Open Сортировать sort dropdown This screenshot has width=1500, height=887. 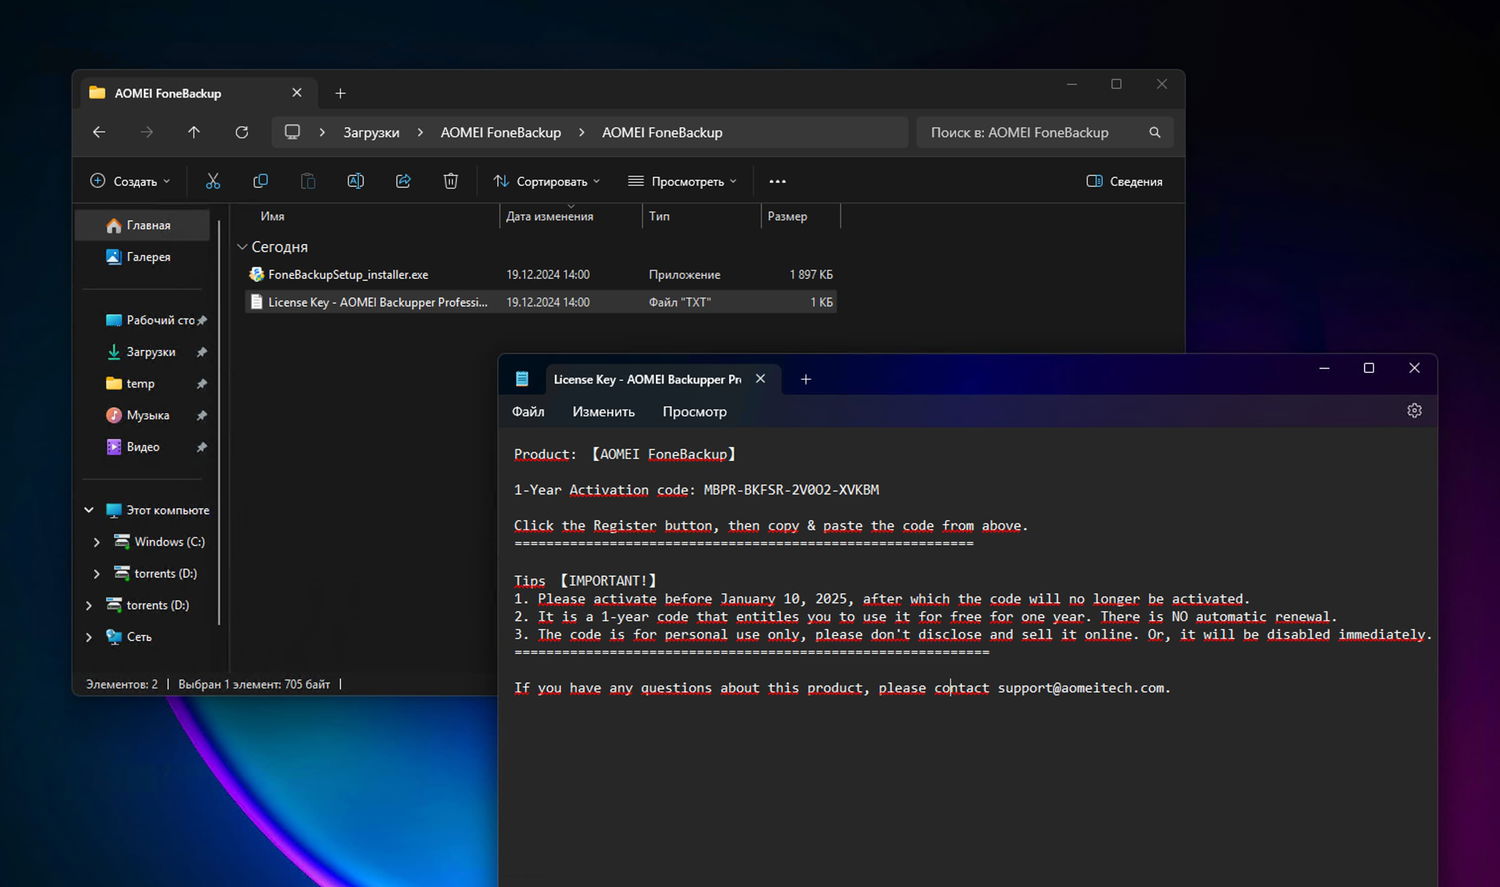546,181
